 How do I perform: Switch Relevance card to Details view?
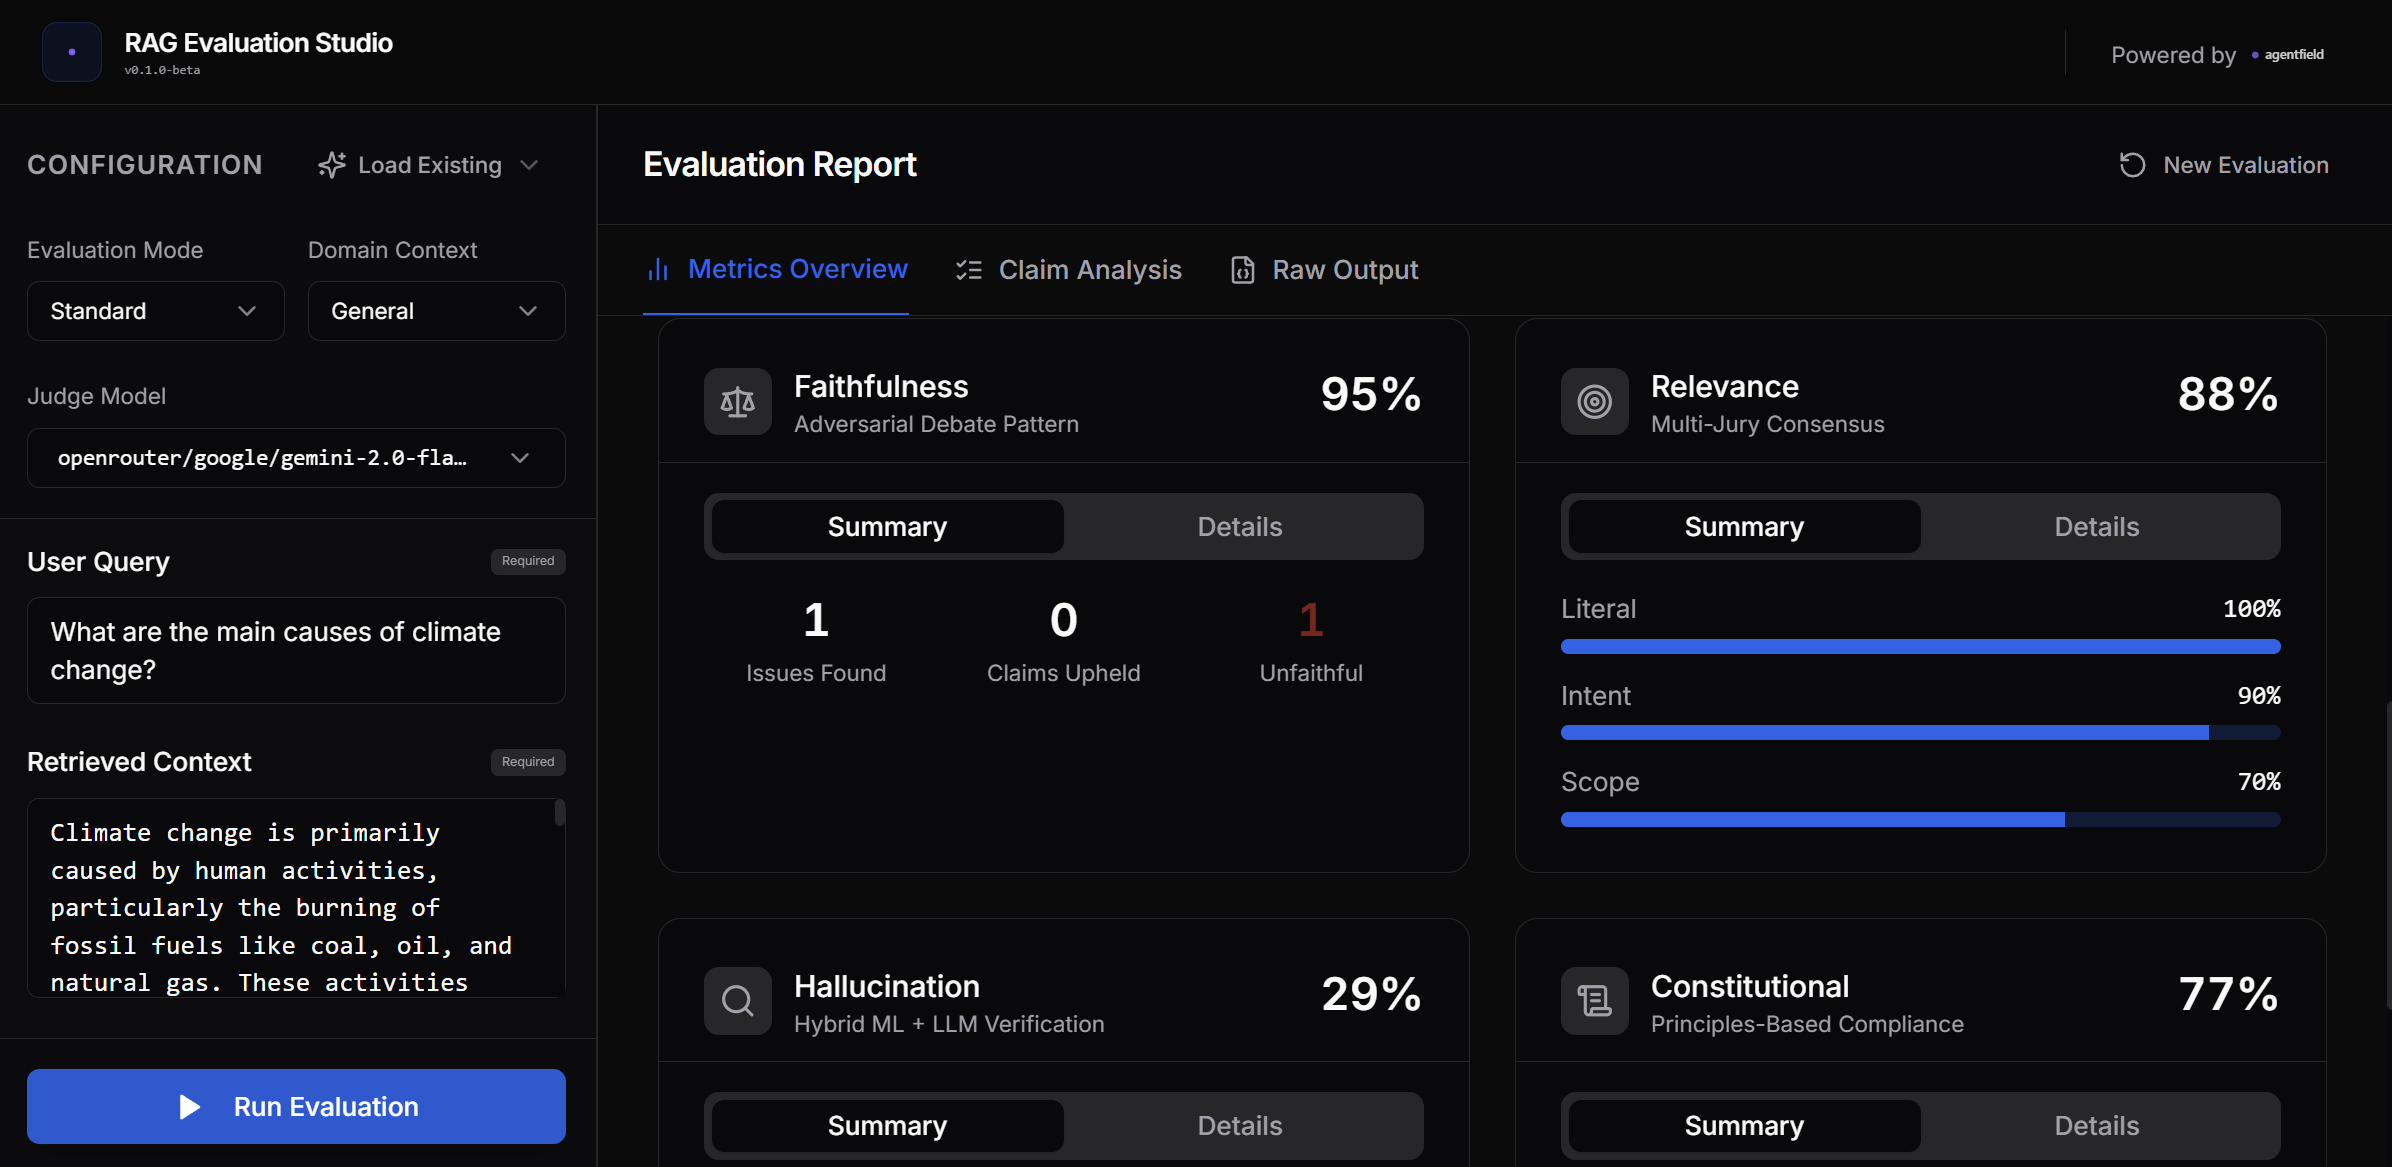[2096, 526]
